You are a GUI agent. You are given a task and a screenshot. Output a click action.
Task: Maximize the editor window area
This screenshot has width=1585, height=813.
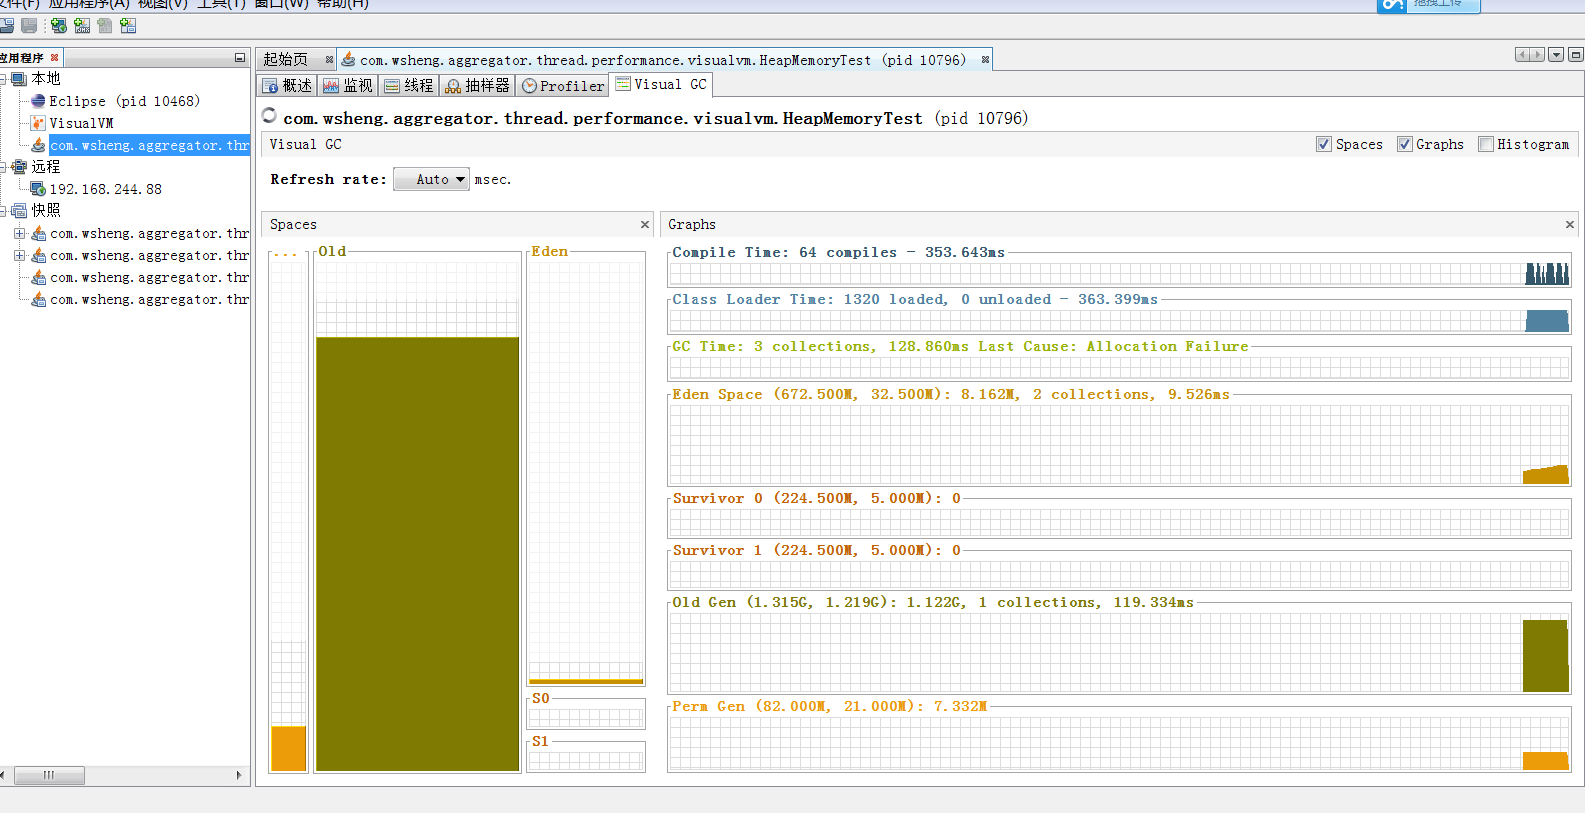coord(1576,55)
